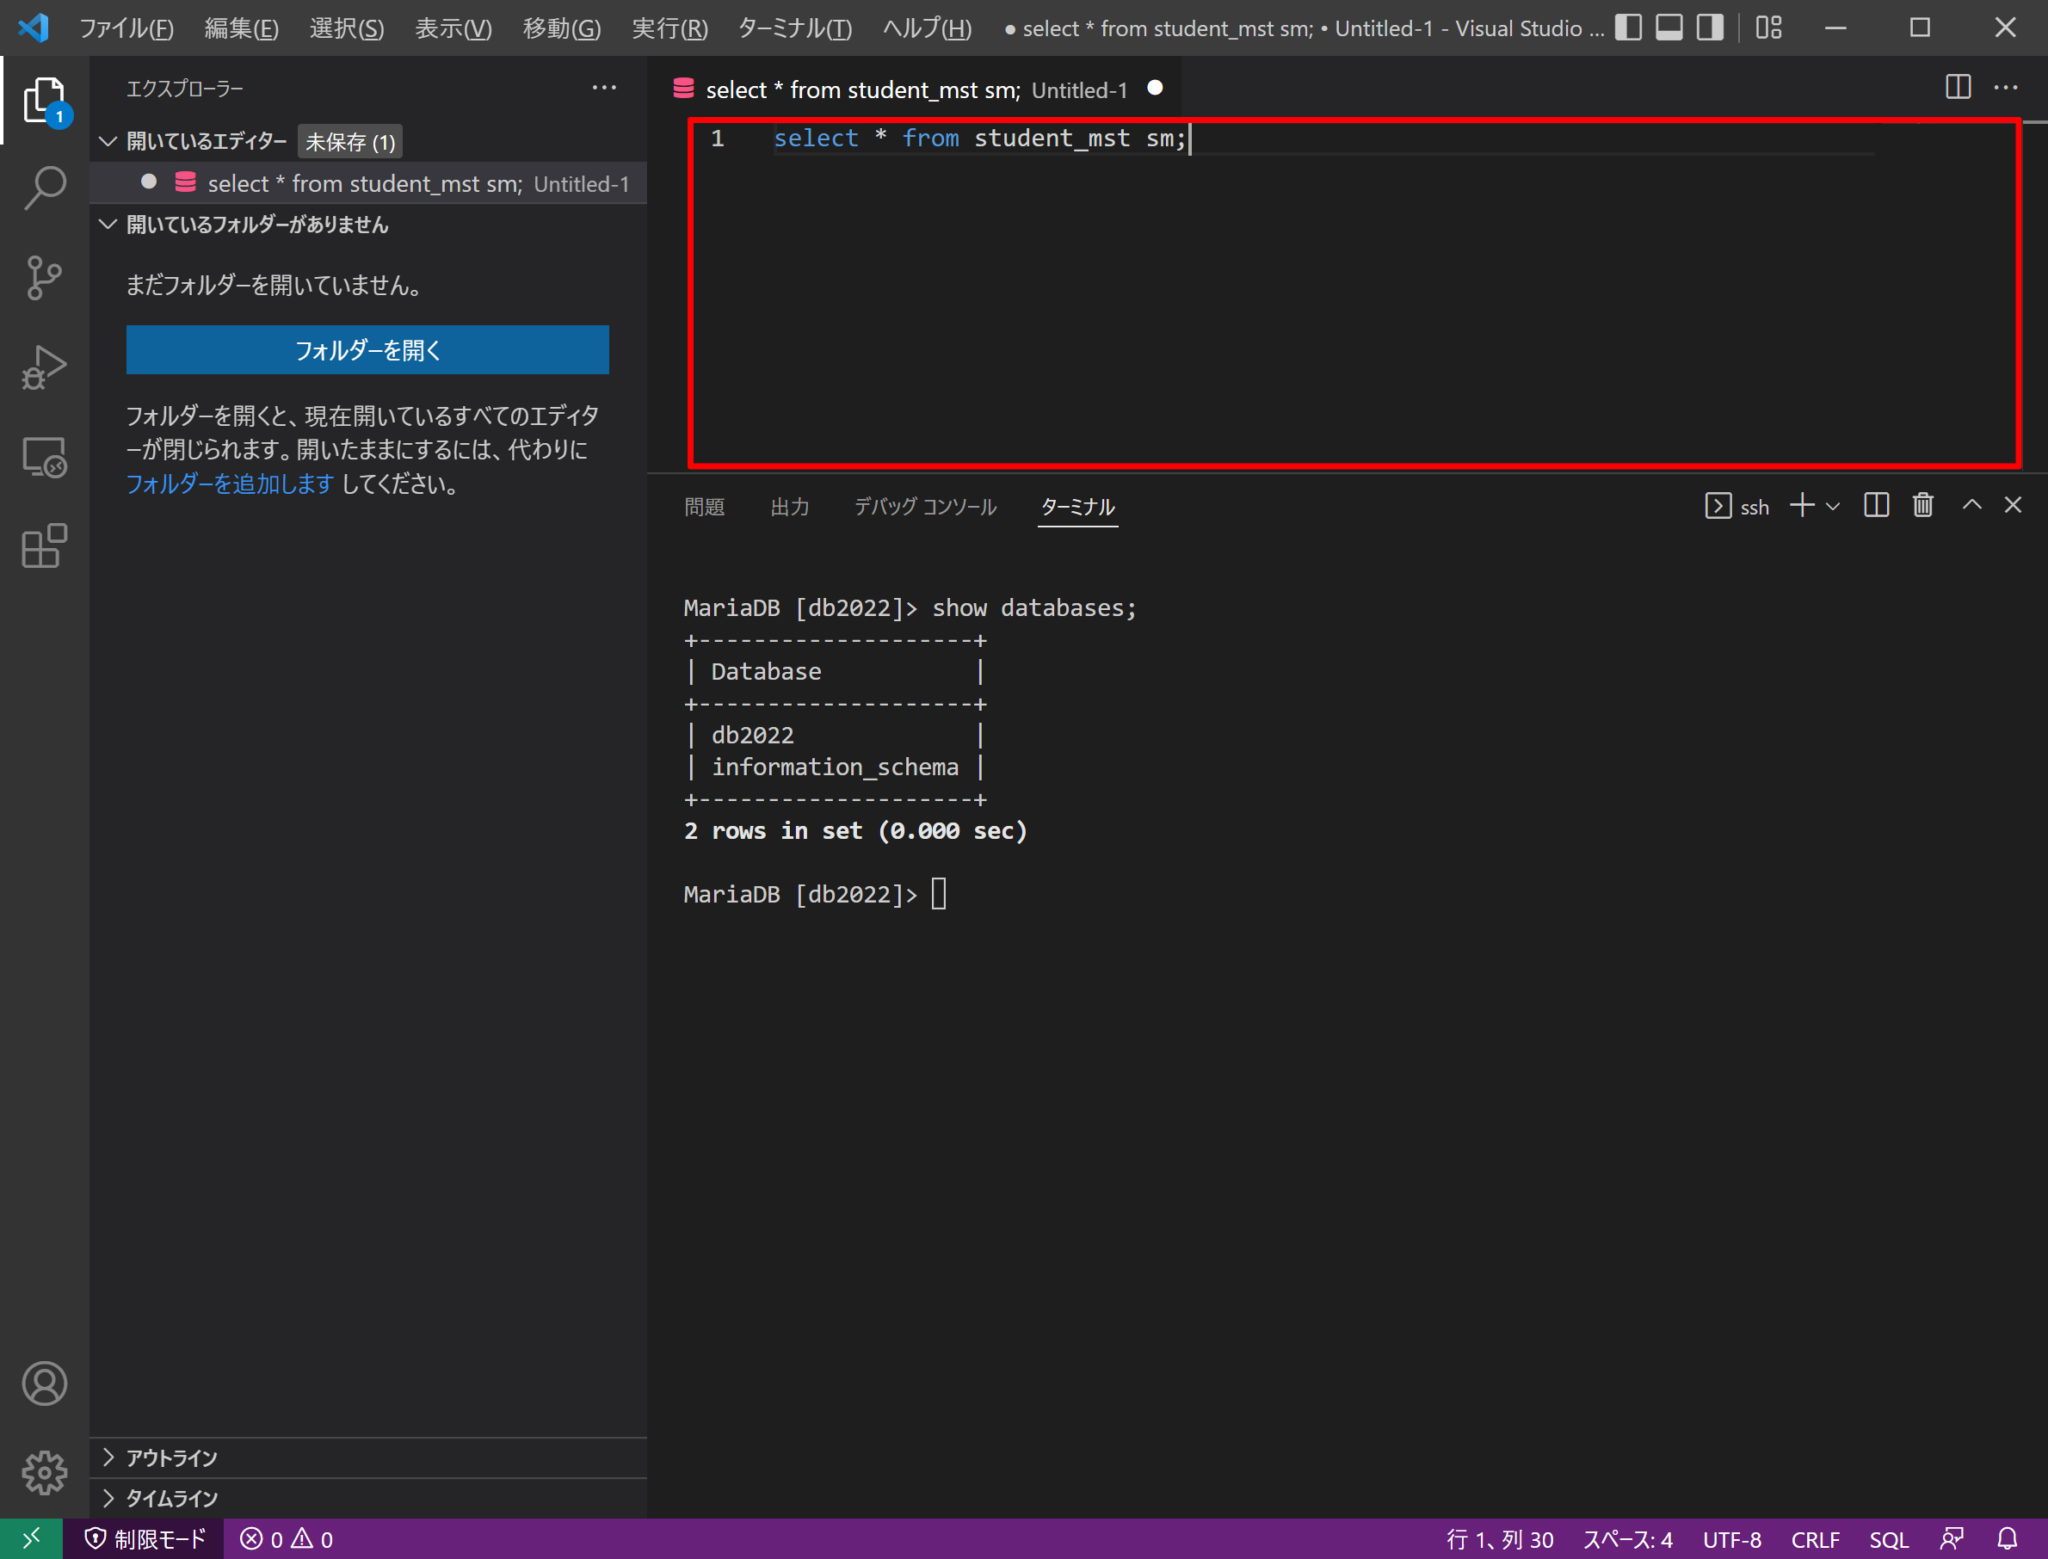Expand the タイムライン section
The height and width of the screenshot is (1559, 2048).
click(170, 1498)
